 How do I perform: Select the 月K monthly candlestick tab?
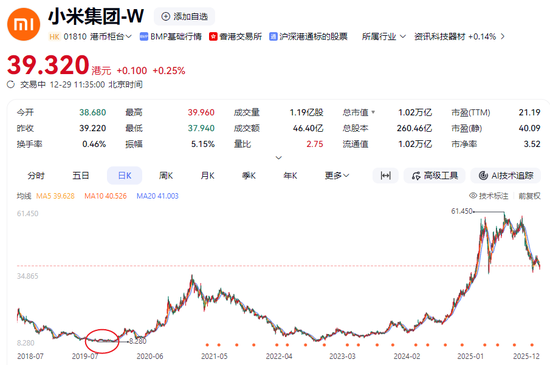point(207,176)
